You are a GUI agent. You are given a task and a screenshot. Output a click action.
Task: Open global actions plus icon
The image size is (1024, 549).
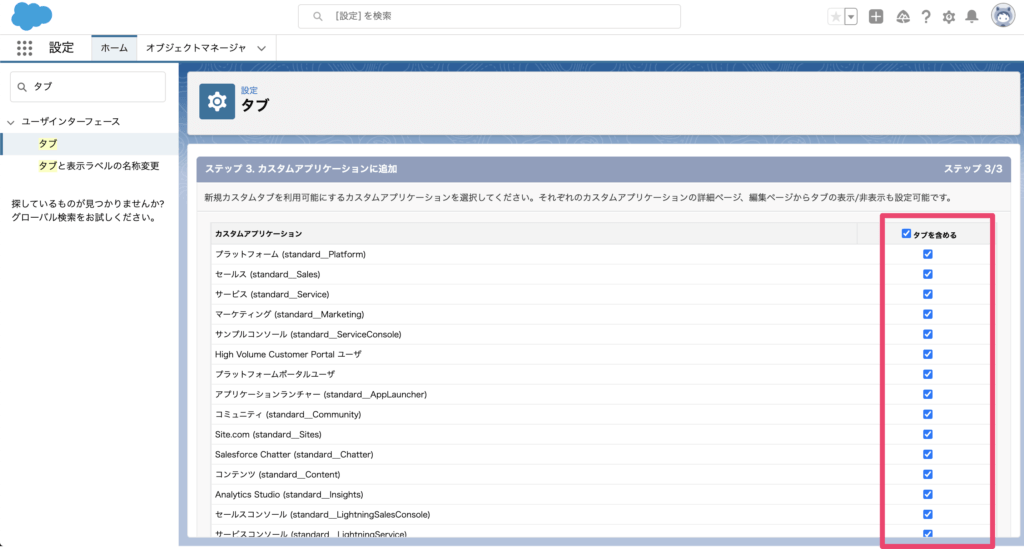876,17
